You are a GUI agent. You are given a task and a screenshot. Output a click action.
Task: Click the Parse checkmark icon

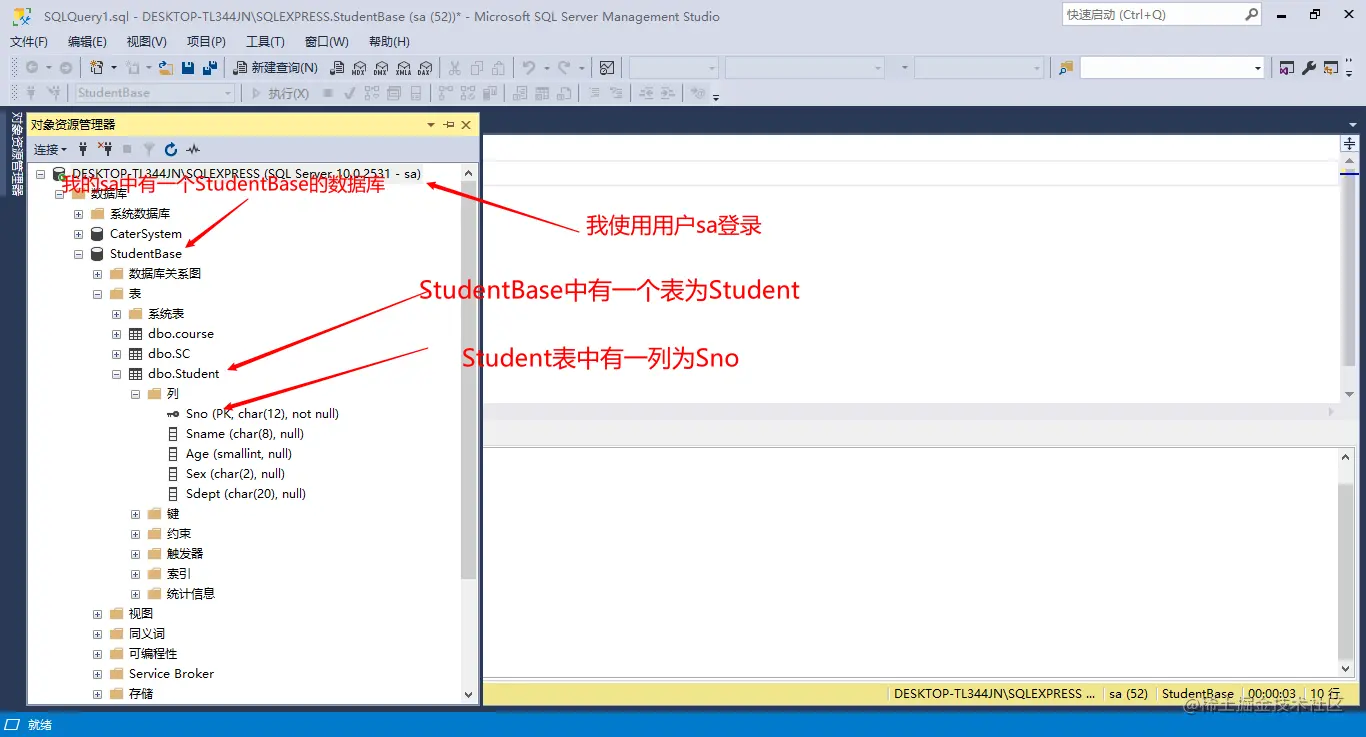350,93
